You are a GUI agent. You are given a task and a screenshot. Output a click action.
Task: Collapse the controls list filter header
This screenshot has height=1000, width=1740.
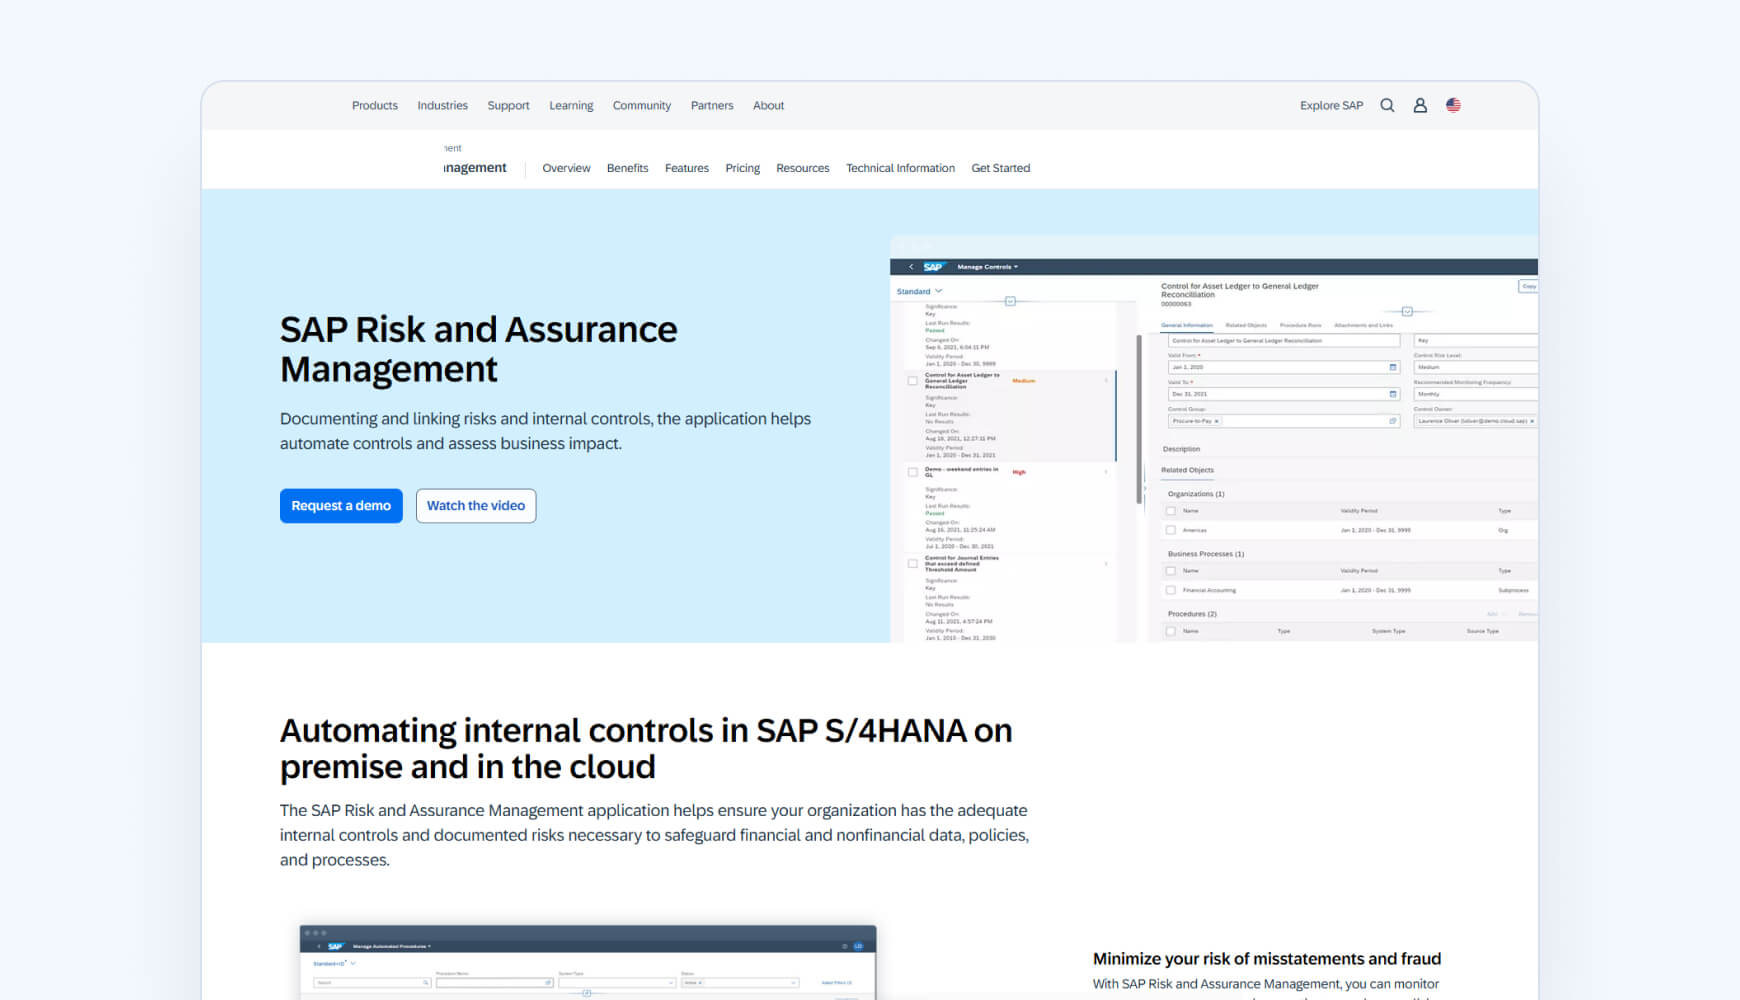click(1010, 301)
